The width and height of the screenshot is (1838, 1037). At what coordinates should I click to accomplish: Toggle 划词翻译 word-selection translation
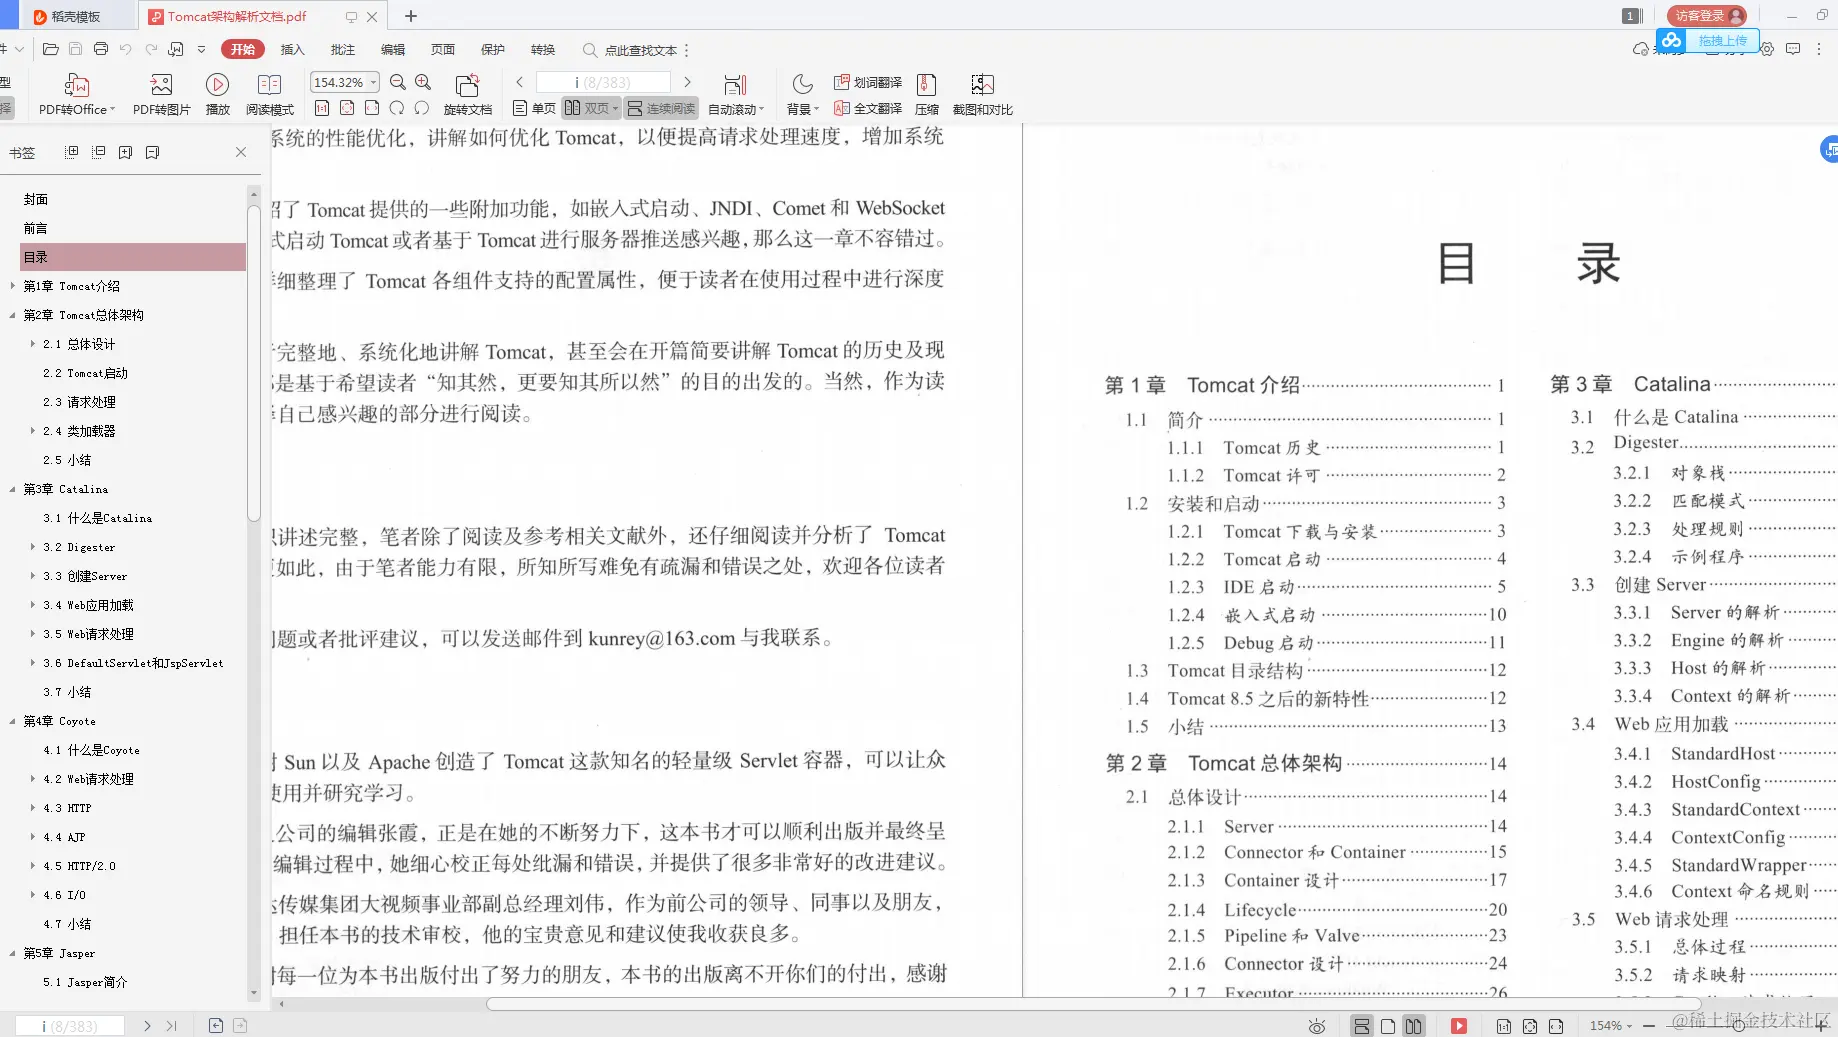868,82
